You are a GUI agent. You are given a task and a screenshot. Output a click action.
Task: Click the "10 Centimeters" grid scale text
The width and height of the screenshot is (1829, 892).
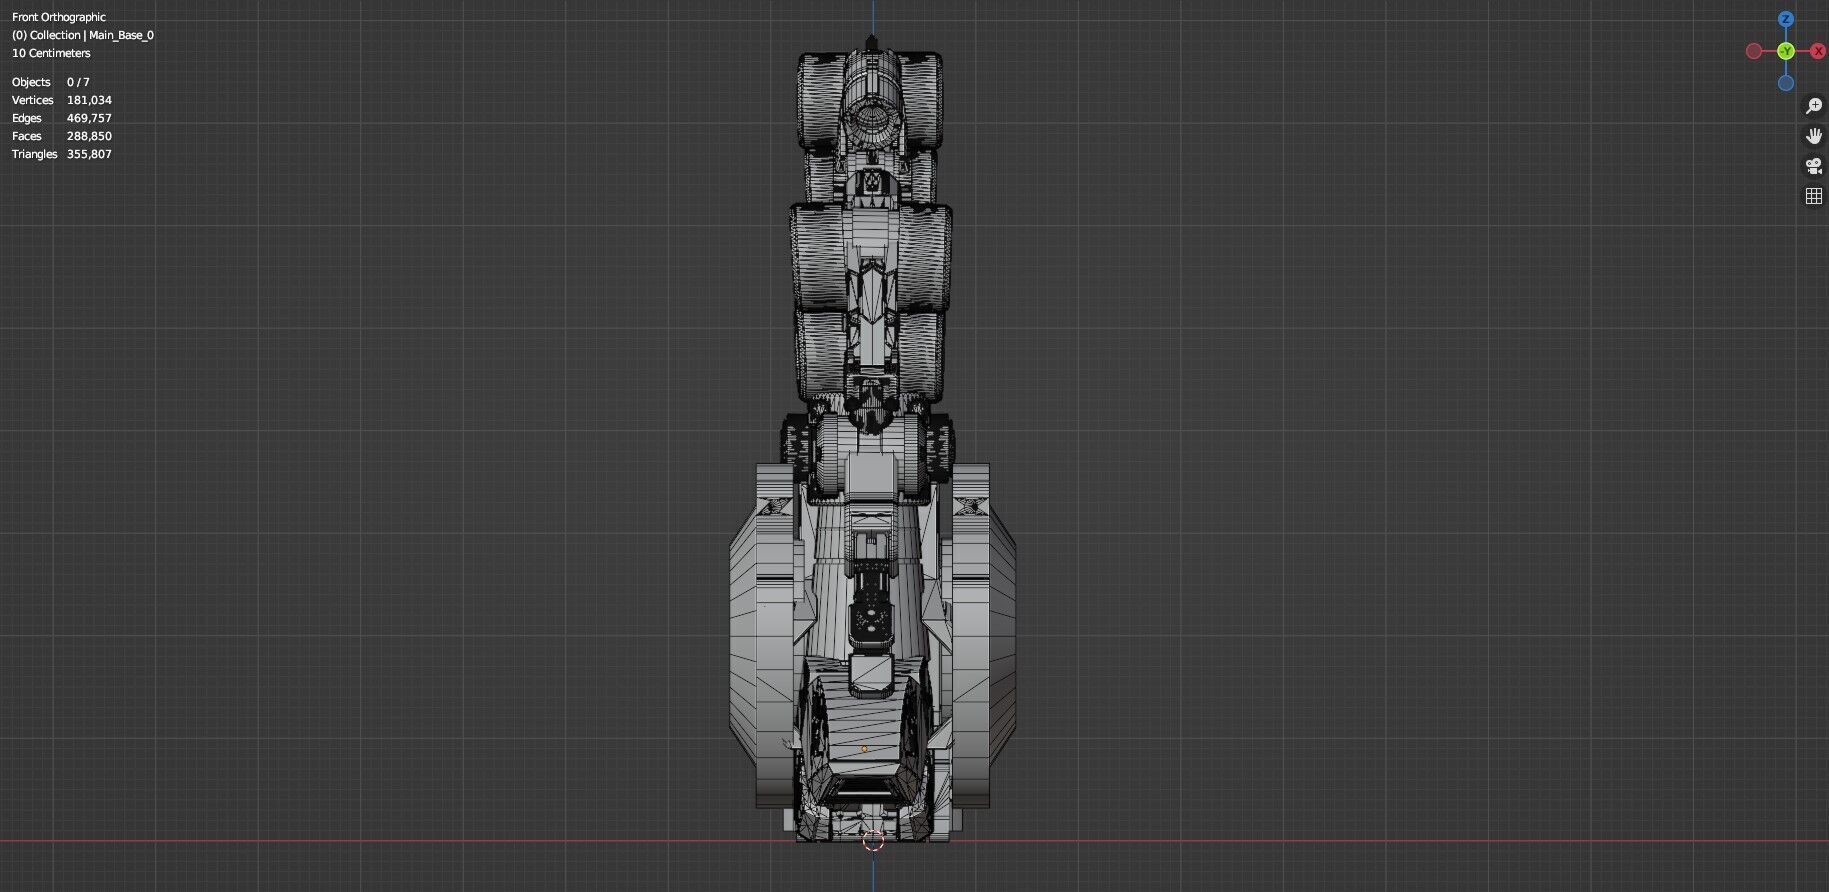(51, 53)
